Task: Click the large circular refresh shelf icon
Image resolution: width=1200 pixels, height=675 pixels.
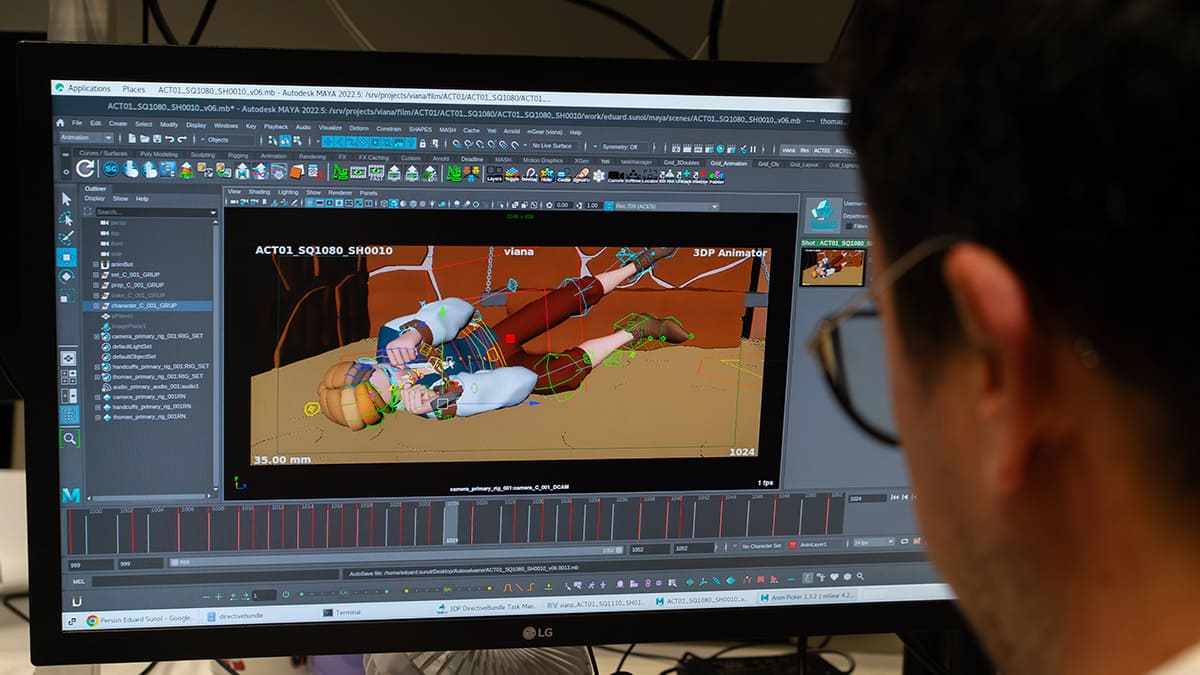Action: click(x=85, y=169)
